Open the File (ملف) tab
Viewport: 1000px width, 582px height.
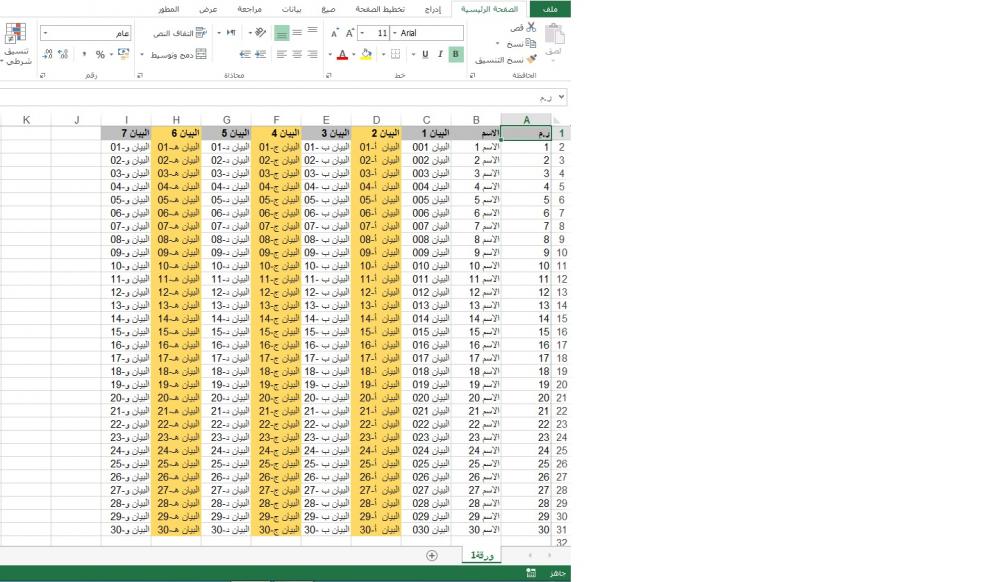click(550, 9)
